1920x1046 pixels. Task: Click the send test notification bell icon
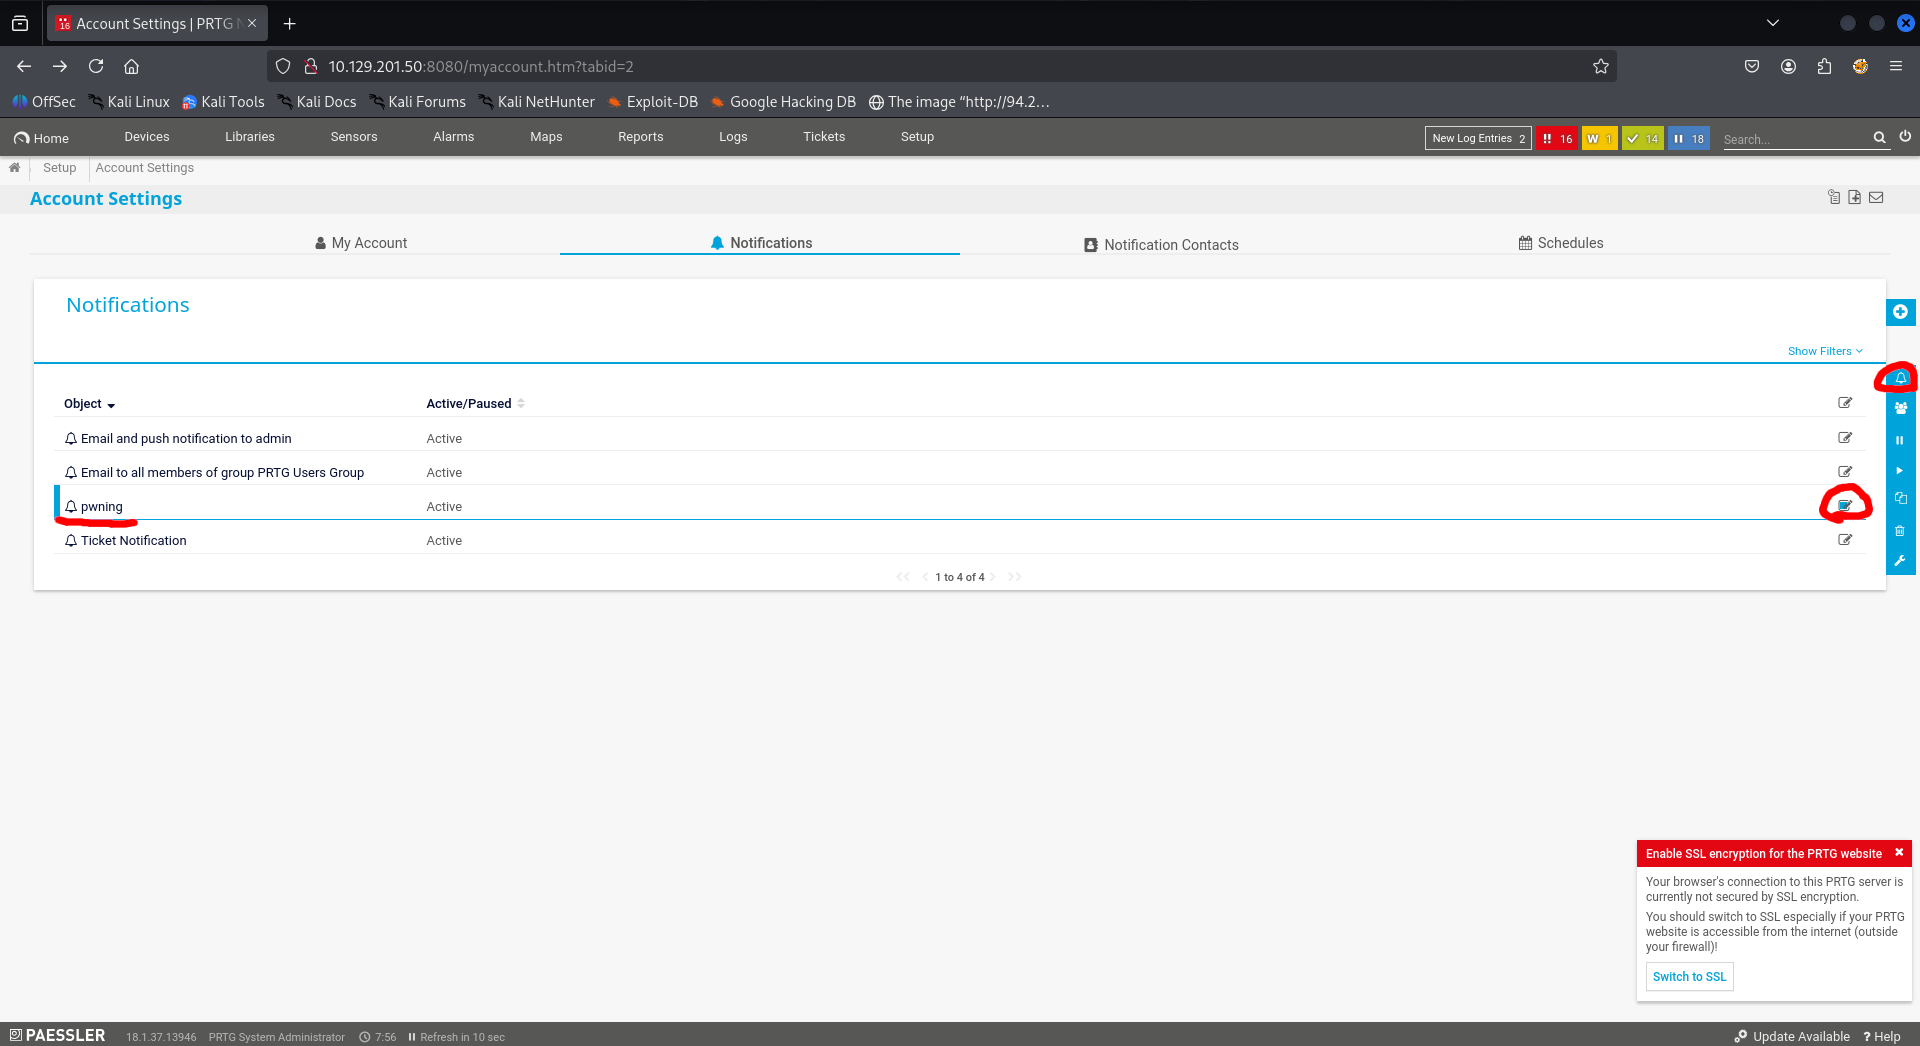[1900, 378]
